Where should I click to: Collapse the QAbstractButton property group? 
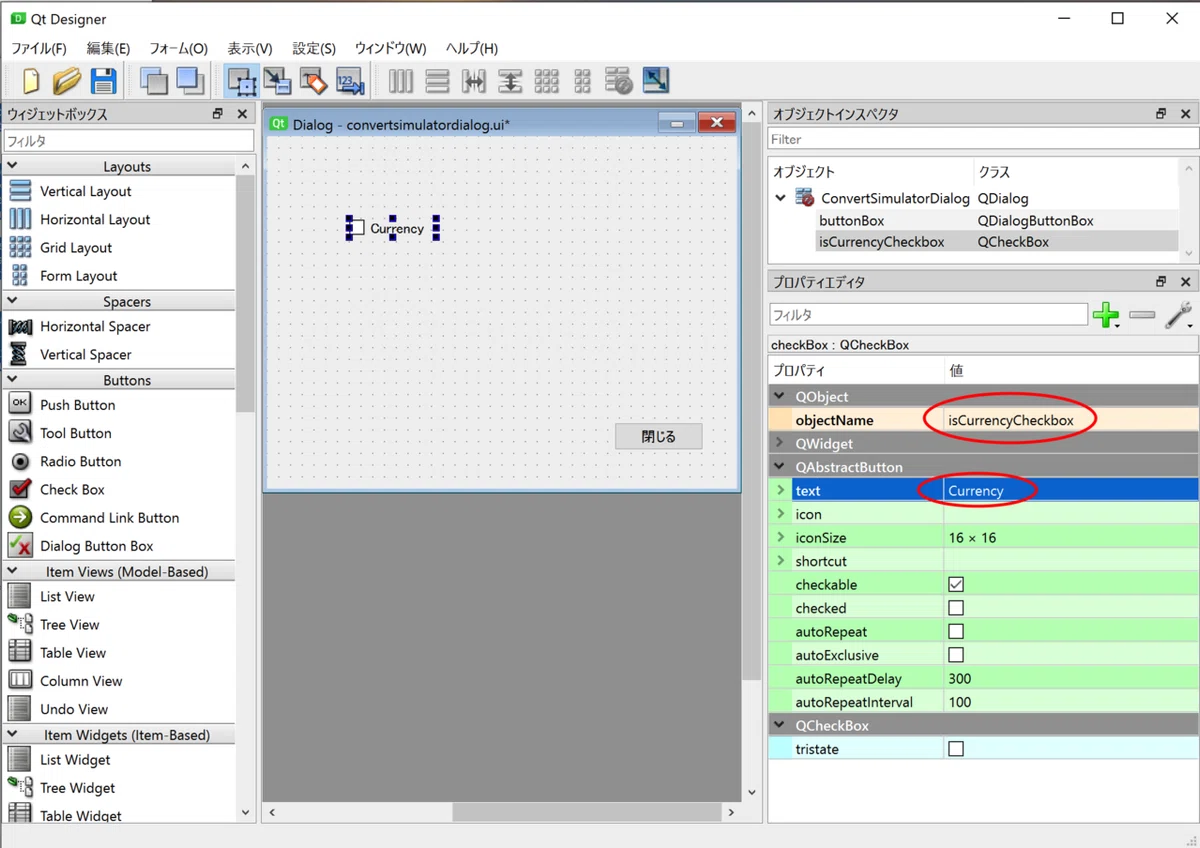tap(781, 467)
